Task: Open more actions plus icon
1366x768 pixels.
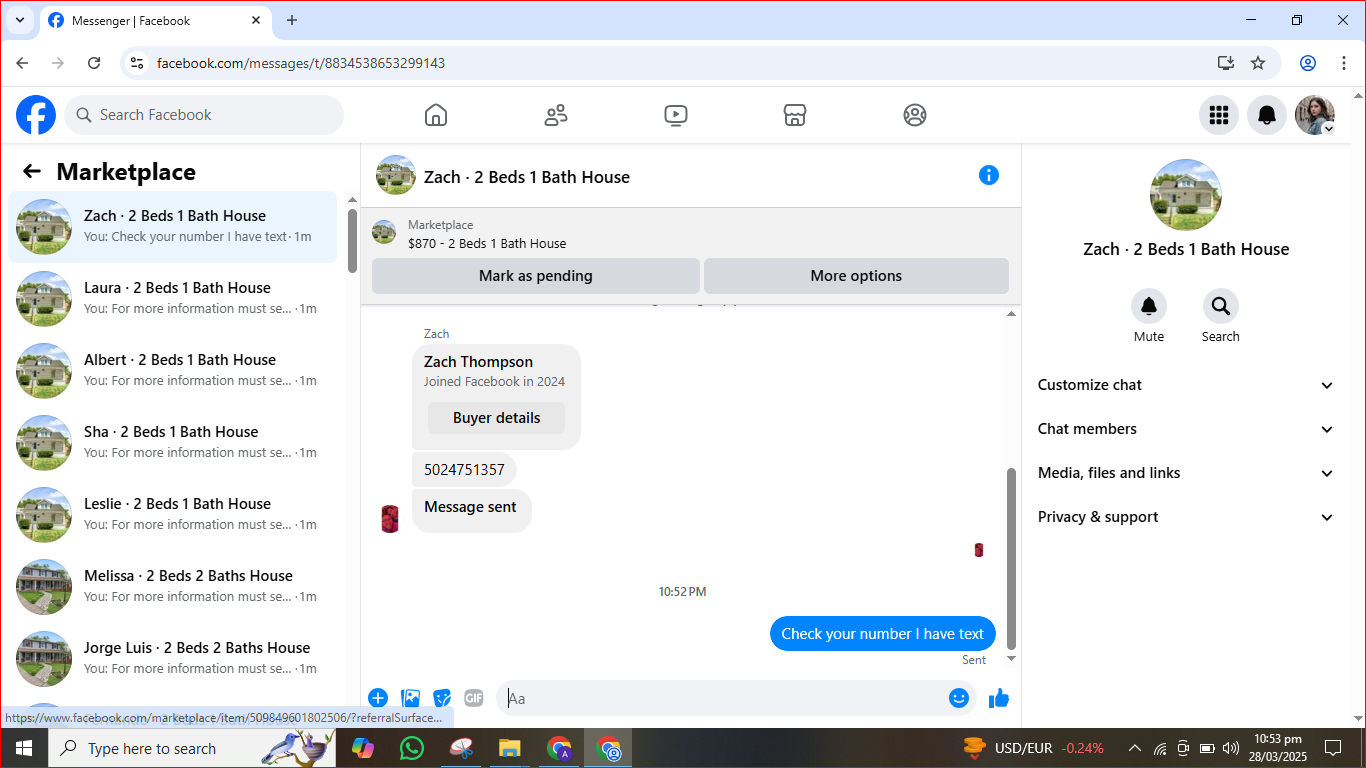Action: [378, 698]
